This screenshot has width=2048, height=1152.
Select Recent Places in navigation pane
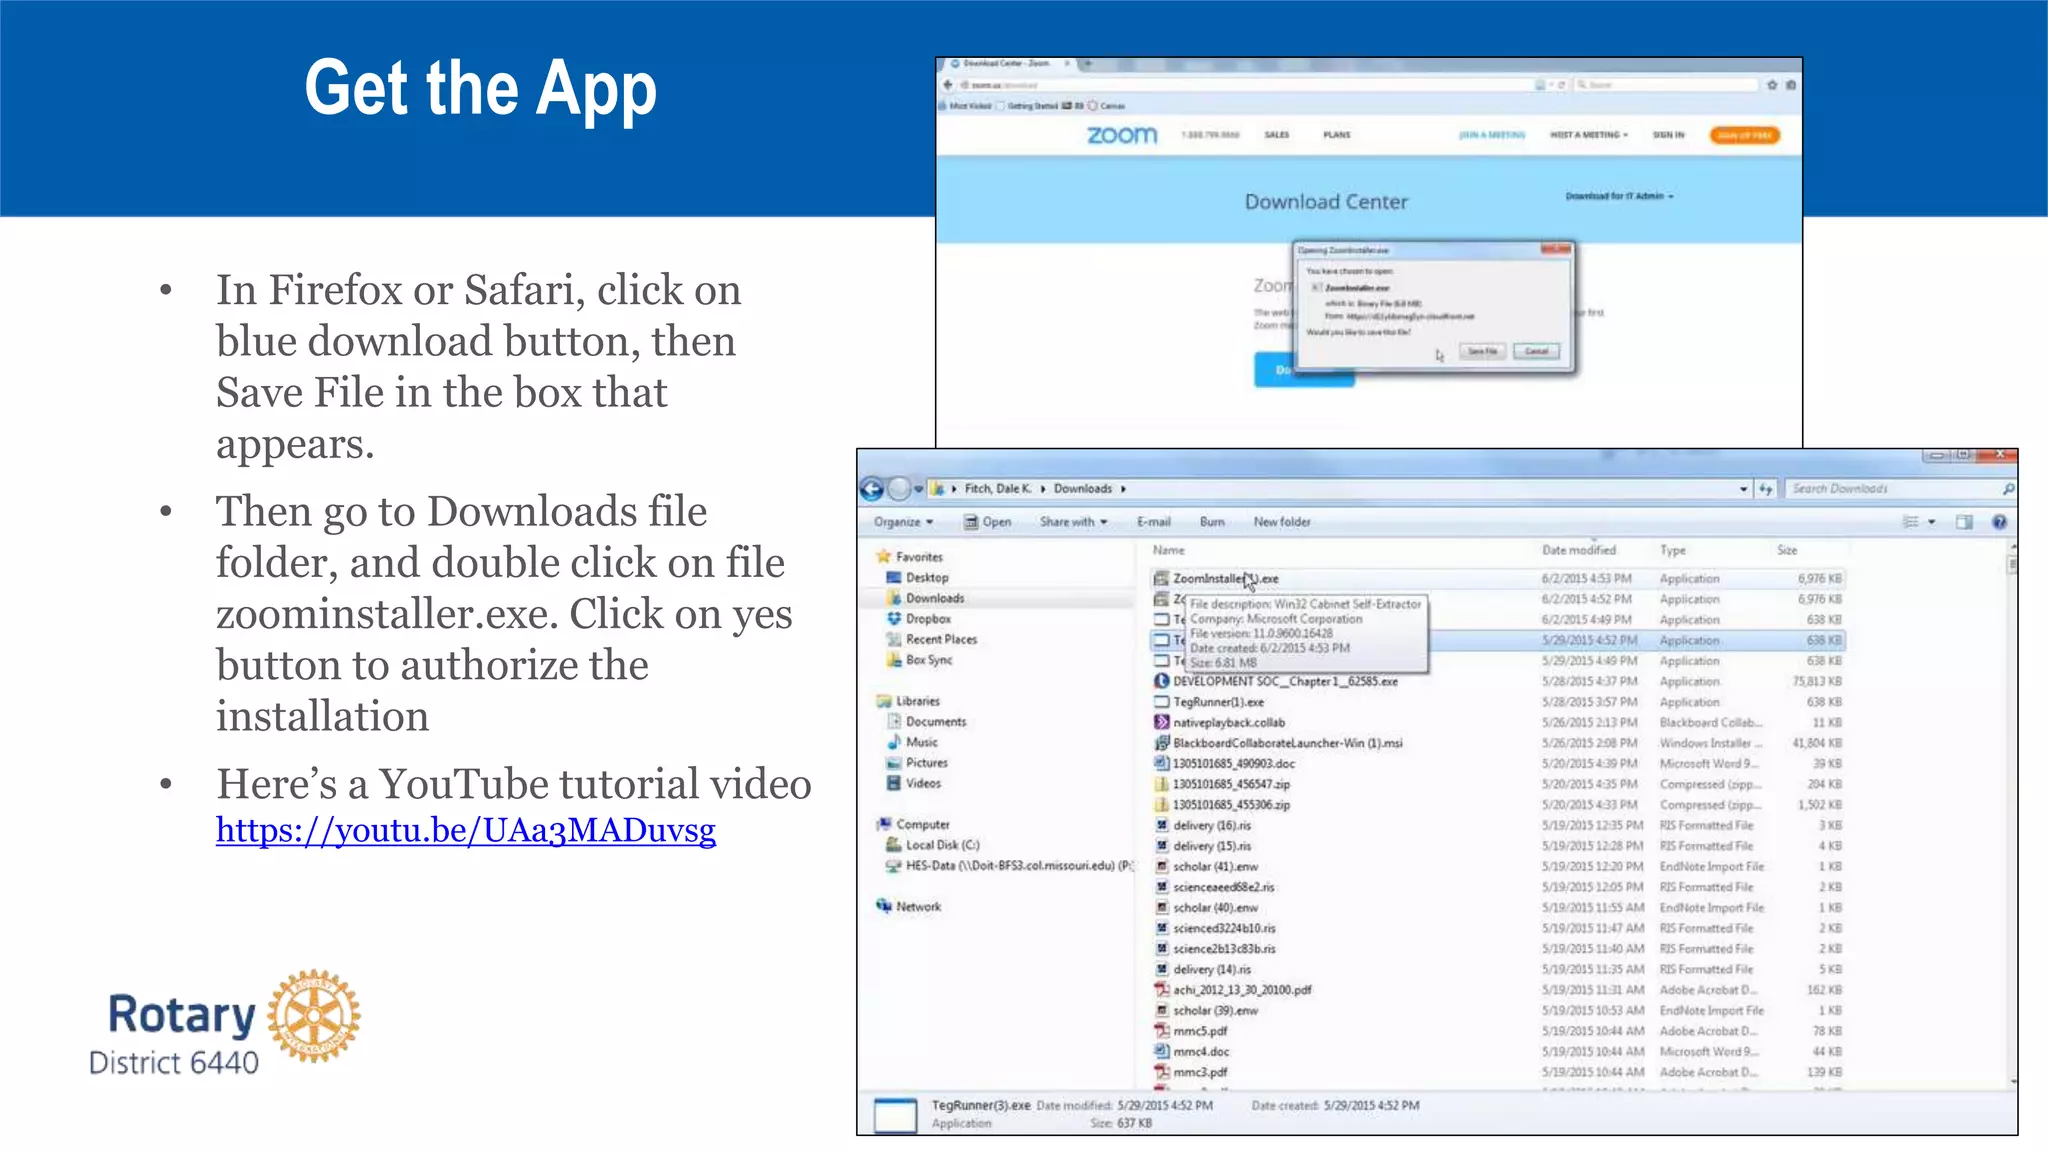pyautogui.click(x=932, y=639)
